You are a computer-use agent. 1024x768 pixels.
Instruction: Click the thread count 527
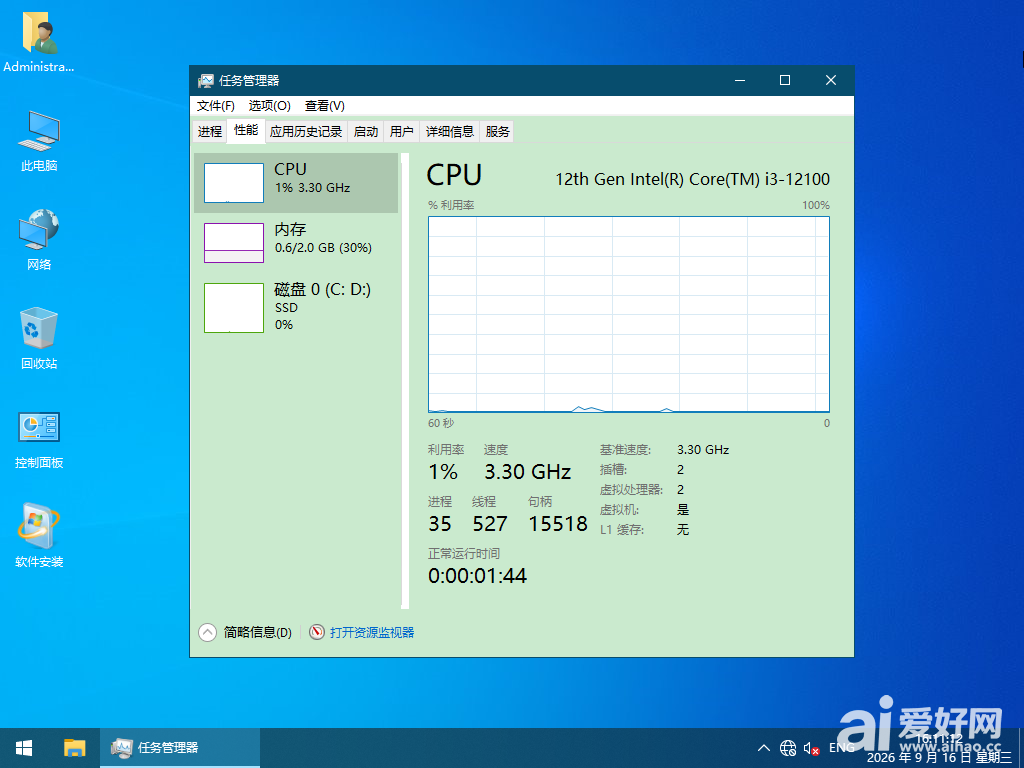tap(490, 524)
